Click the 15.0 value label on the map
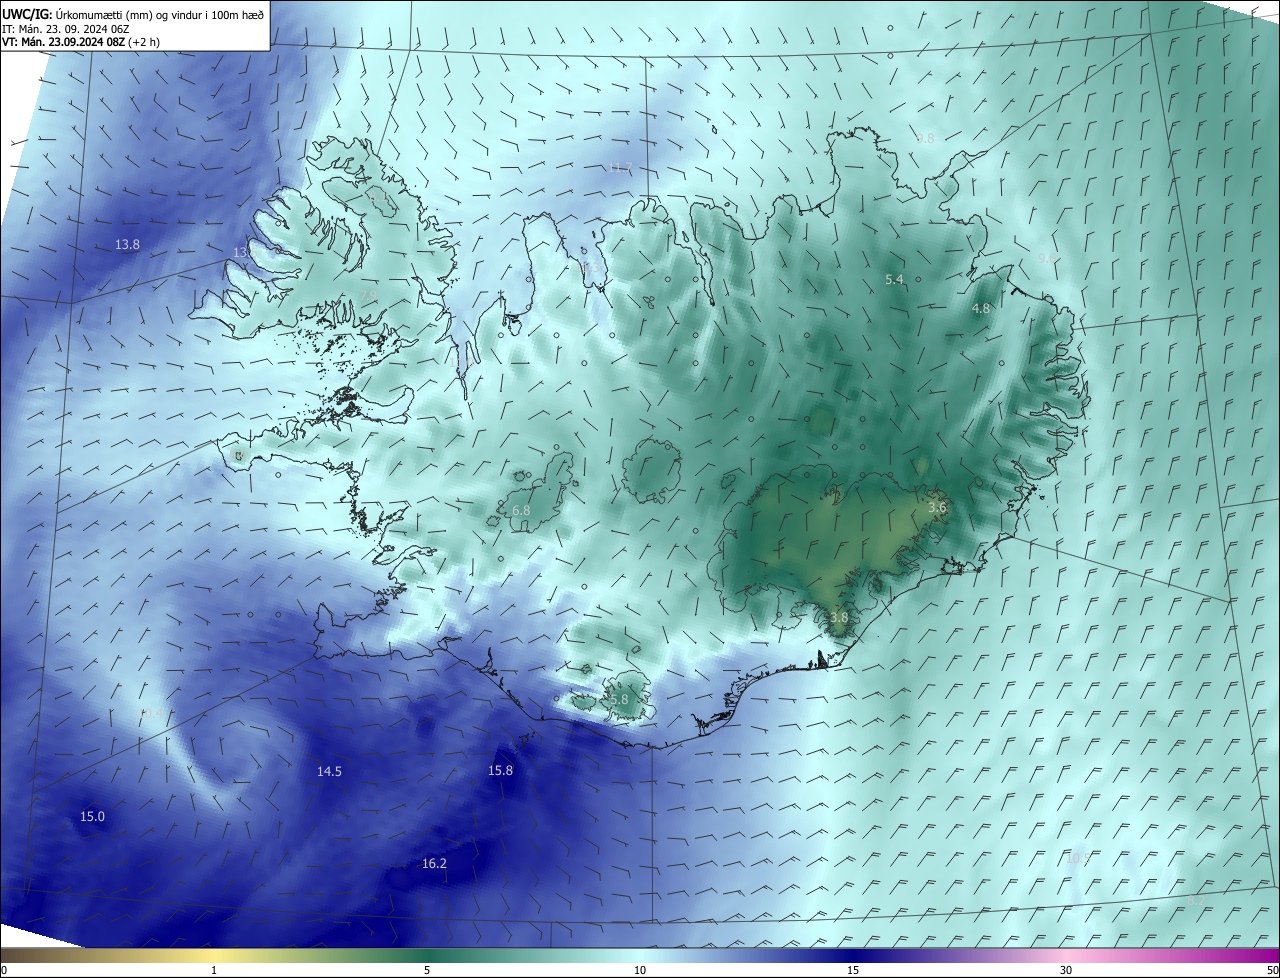 [92, 817]
